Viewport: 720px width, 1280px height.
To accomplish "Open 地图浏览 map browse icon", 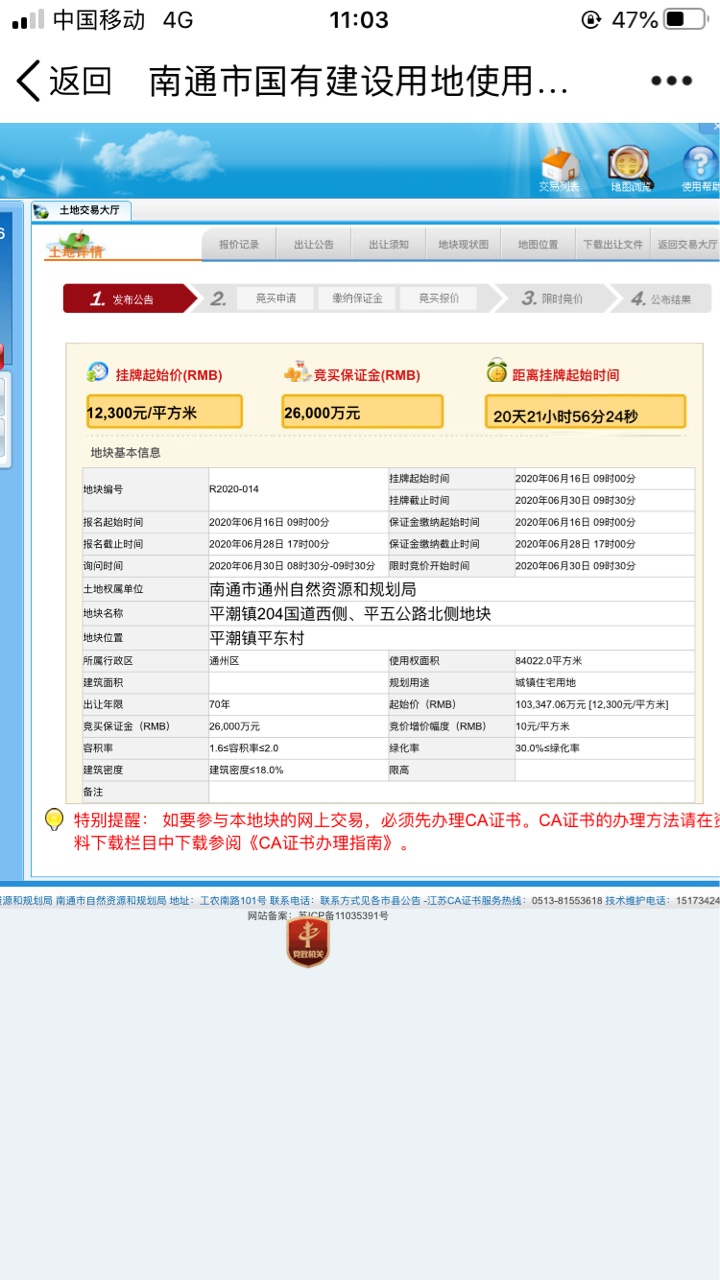I will [630, 166].
